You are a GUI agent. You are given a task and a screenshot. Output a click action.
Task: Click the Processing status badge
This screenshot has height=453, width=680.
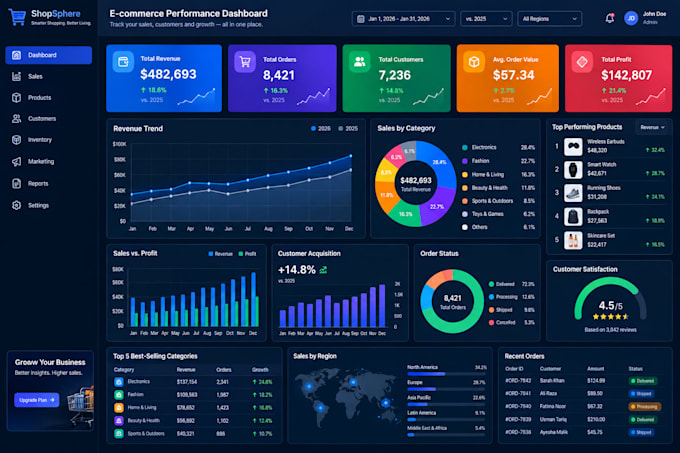click(644, 407)
